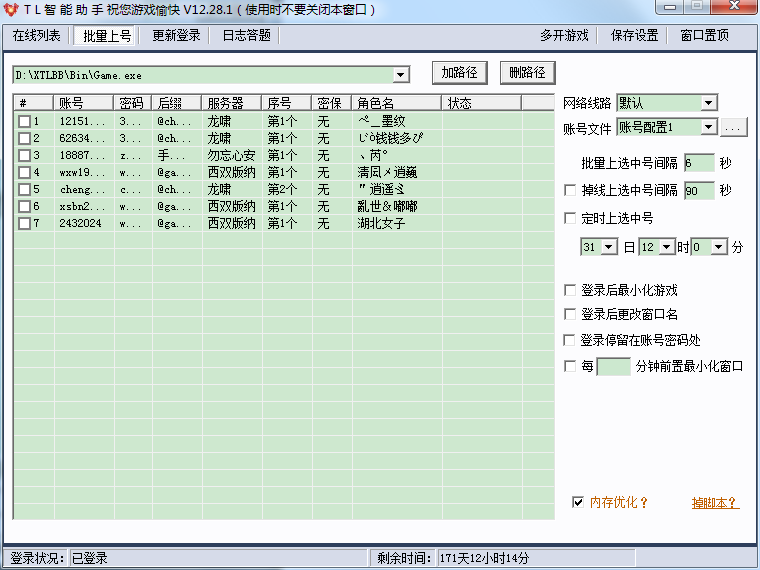Click the application logo icon in title bar

[11, 9]
